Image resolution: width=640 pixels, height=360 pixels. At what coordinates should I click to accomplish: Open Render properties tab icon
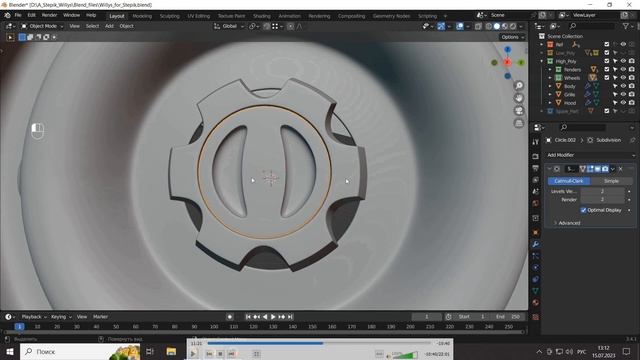coord(536,156)
